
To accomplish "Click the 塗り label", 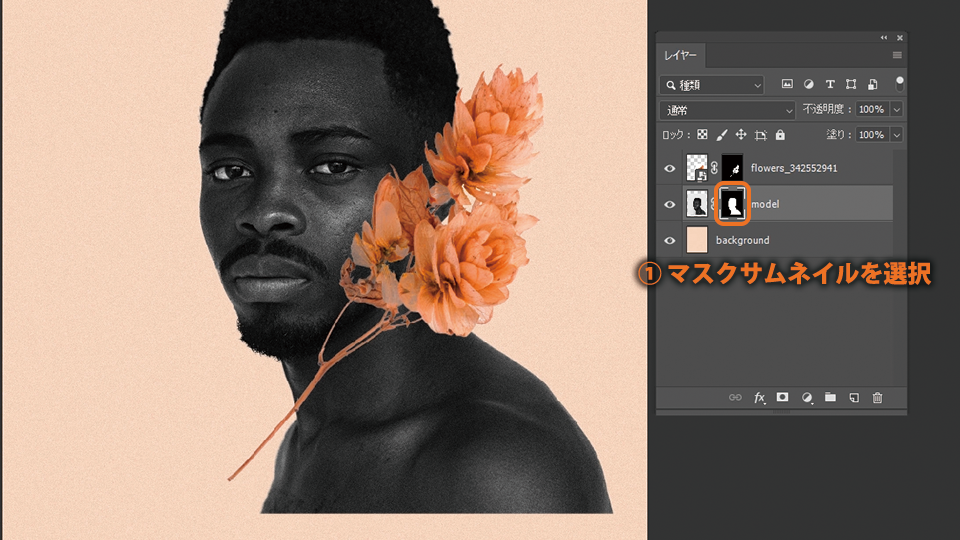I will 838,134.
